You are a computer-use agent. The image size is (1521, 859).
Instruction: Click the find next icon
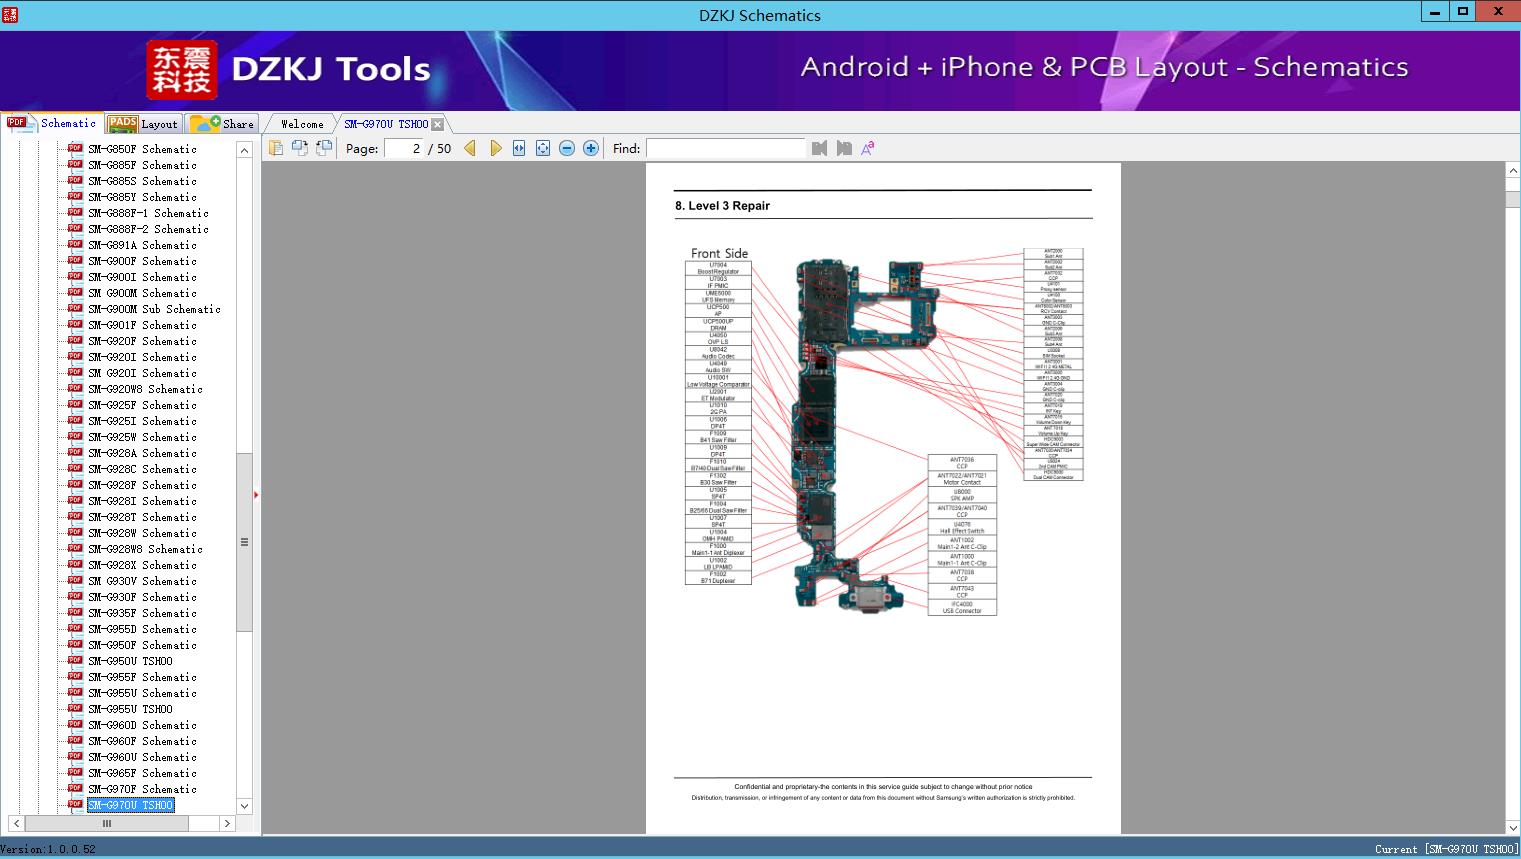coord(844,148)
